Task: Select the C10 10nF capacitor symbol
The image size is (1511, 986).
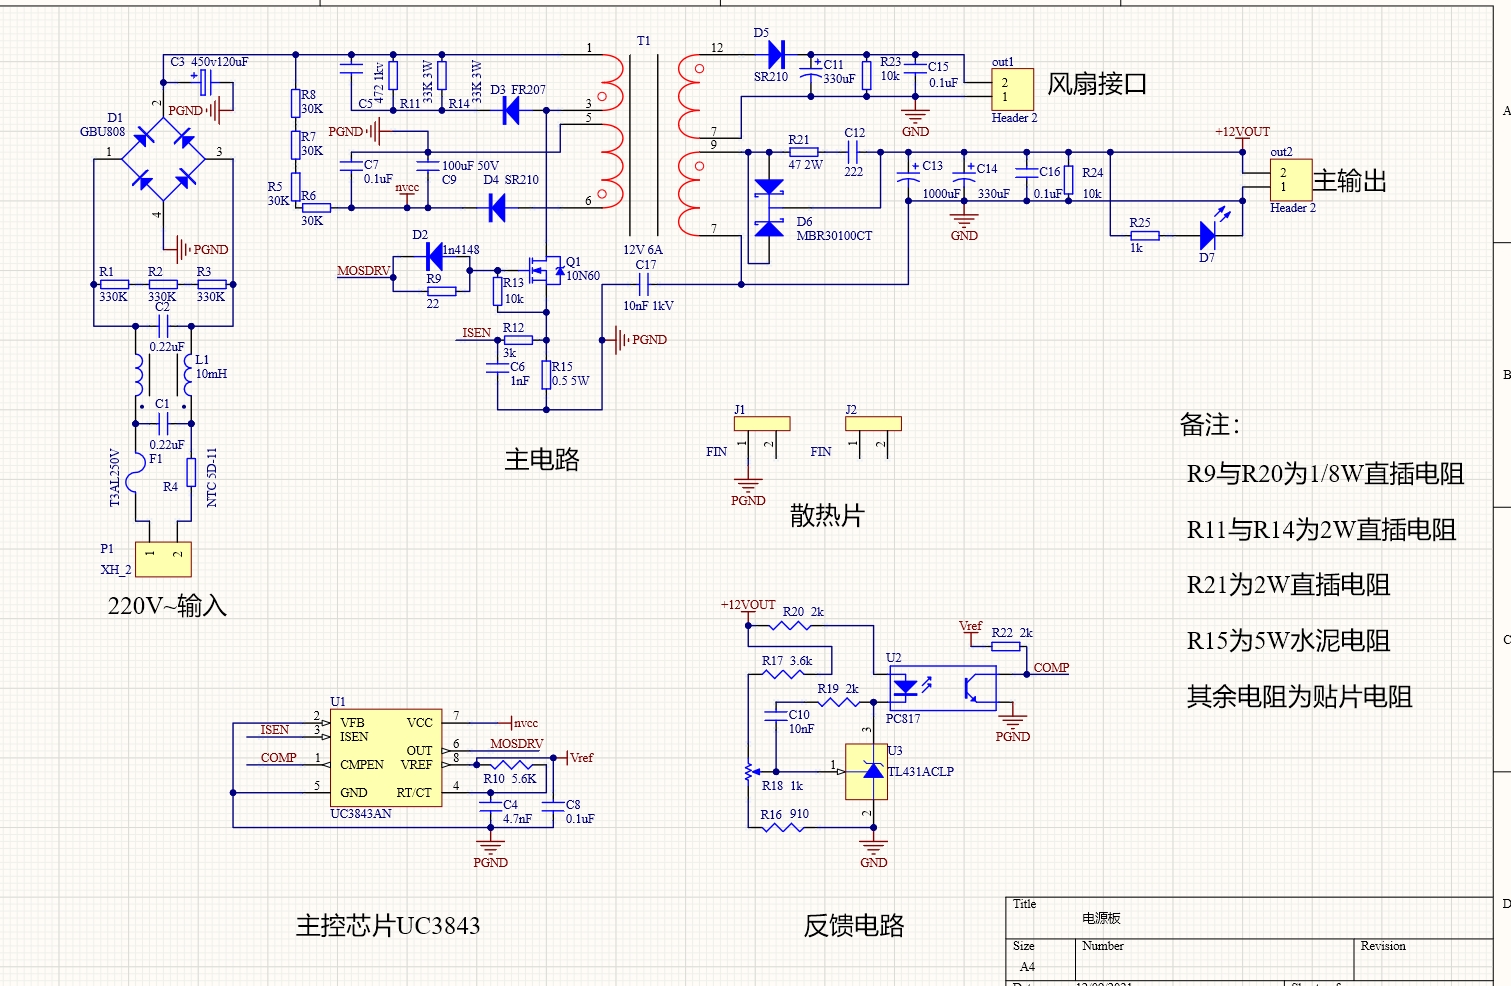Action: 776,716
